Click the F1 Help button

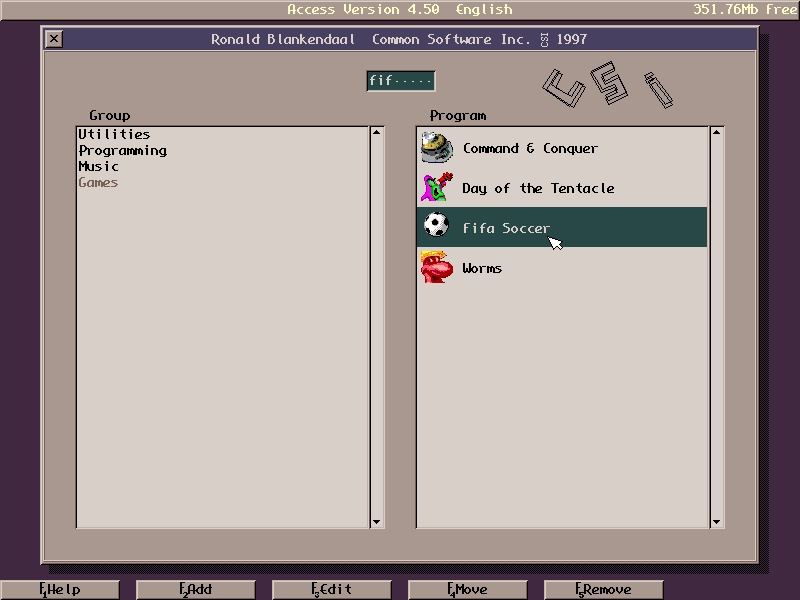[60, 590]
